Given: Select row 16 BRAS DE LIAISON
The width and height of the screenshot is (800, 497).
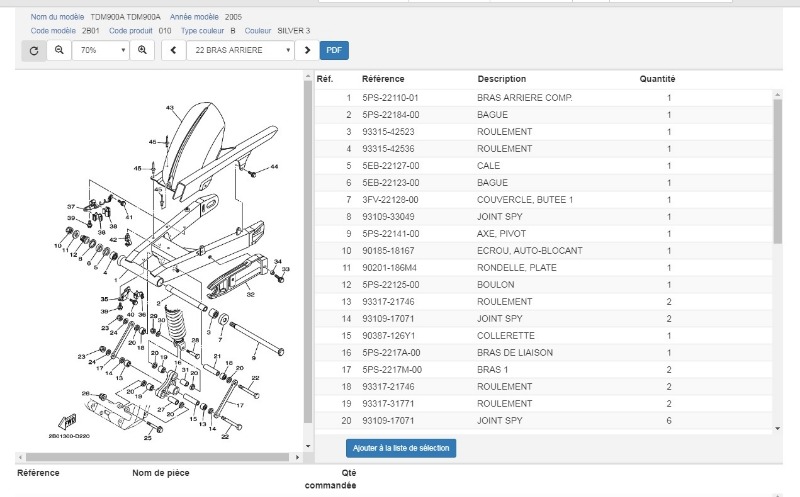Looking at the screenshot, I should [516, 353].
